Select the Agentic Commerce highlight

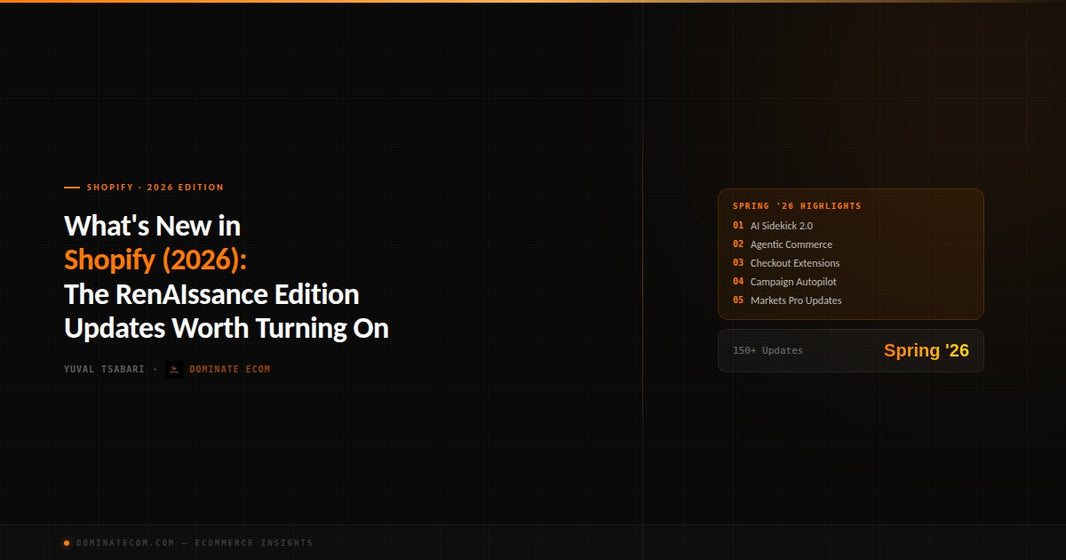click(x=791, y=244)
